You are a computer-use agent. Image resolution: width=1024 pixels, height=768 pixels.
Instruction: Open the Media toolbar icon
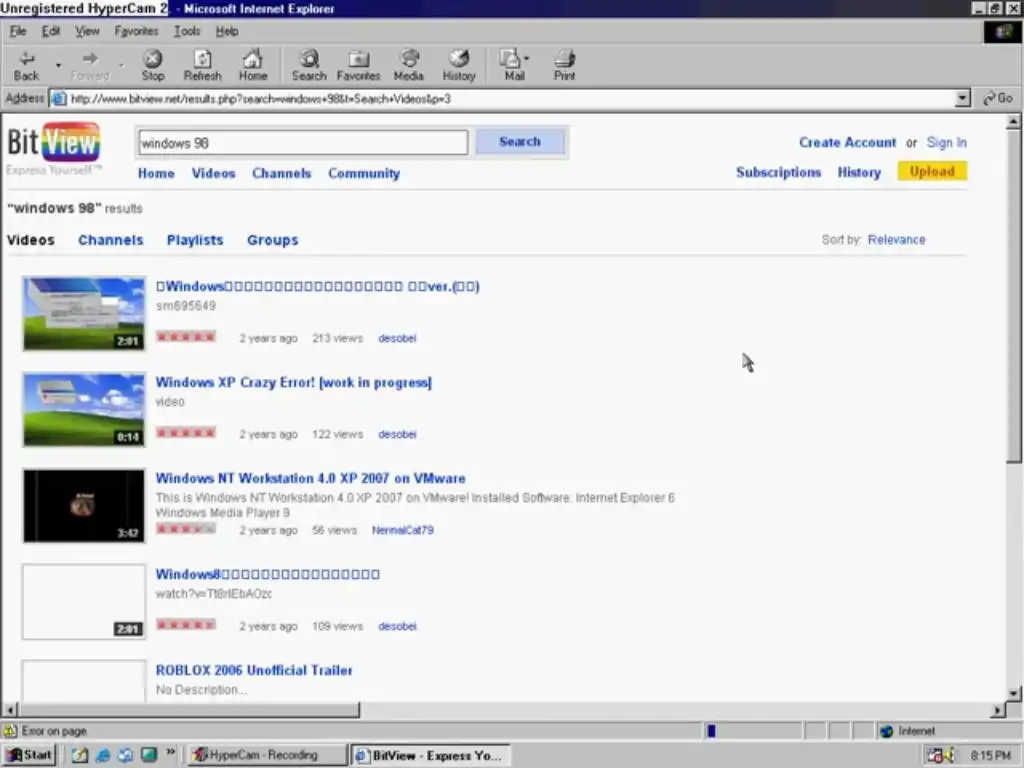click(x=409, y=65)
